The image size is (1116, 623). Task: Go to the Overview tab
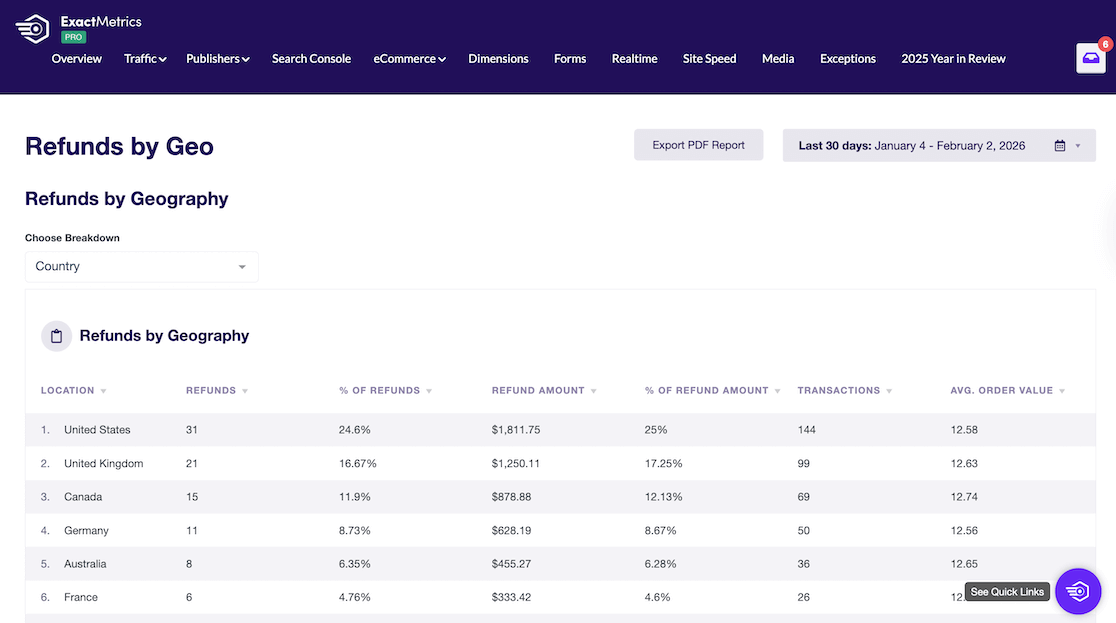77,59
